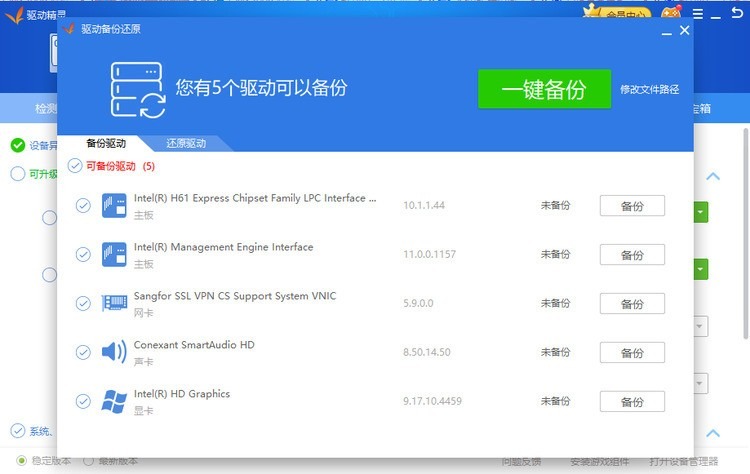The image size is (750, 474).
Task: Close the 驱动备份还原 dialog
Action: click(x=684, y=30)
